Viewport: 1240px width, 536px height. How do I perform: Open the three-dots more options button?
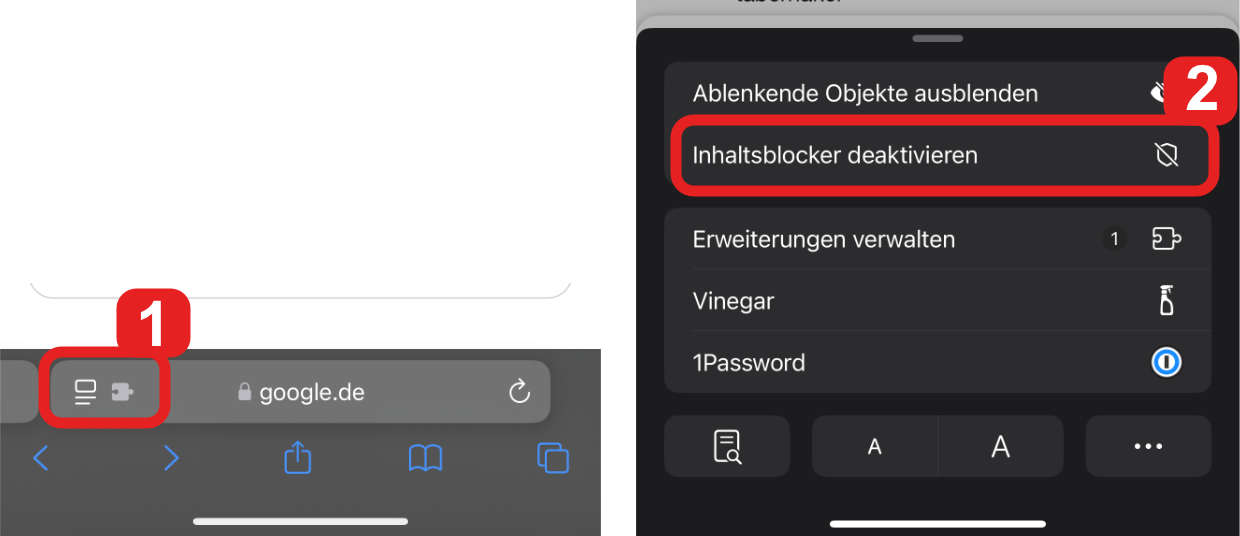coord(1148,446)
